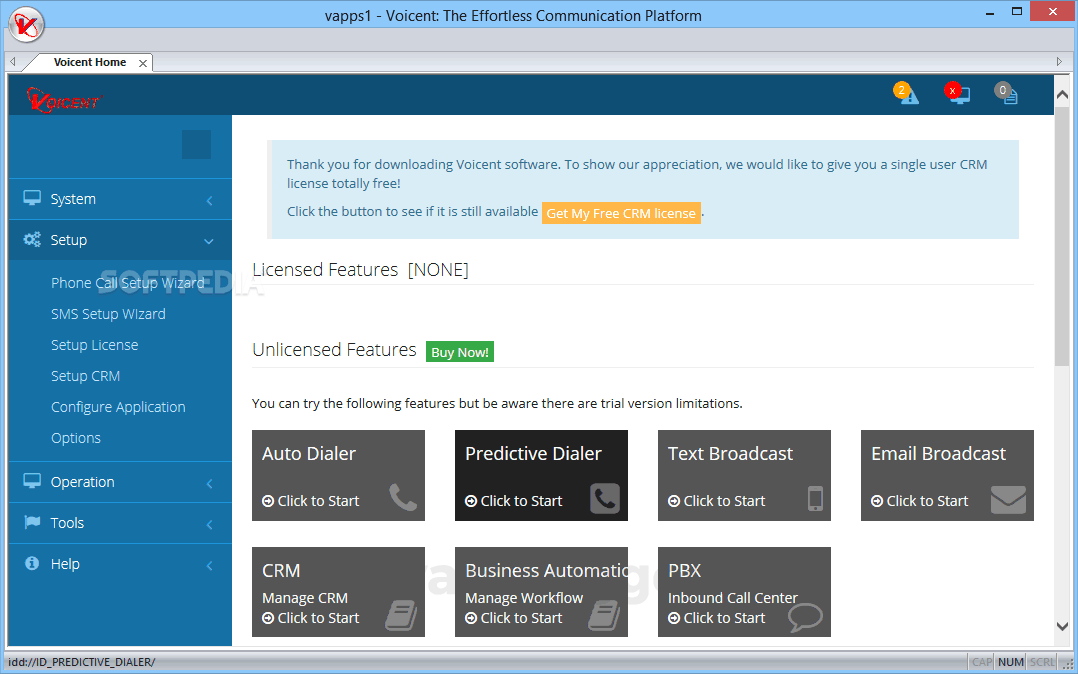Expand the Operation menu chevron
The image size is (1078, 674).
(x=209, y=483)
